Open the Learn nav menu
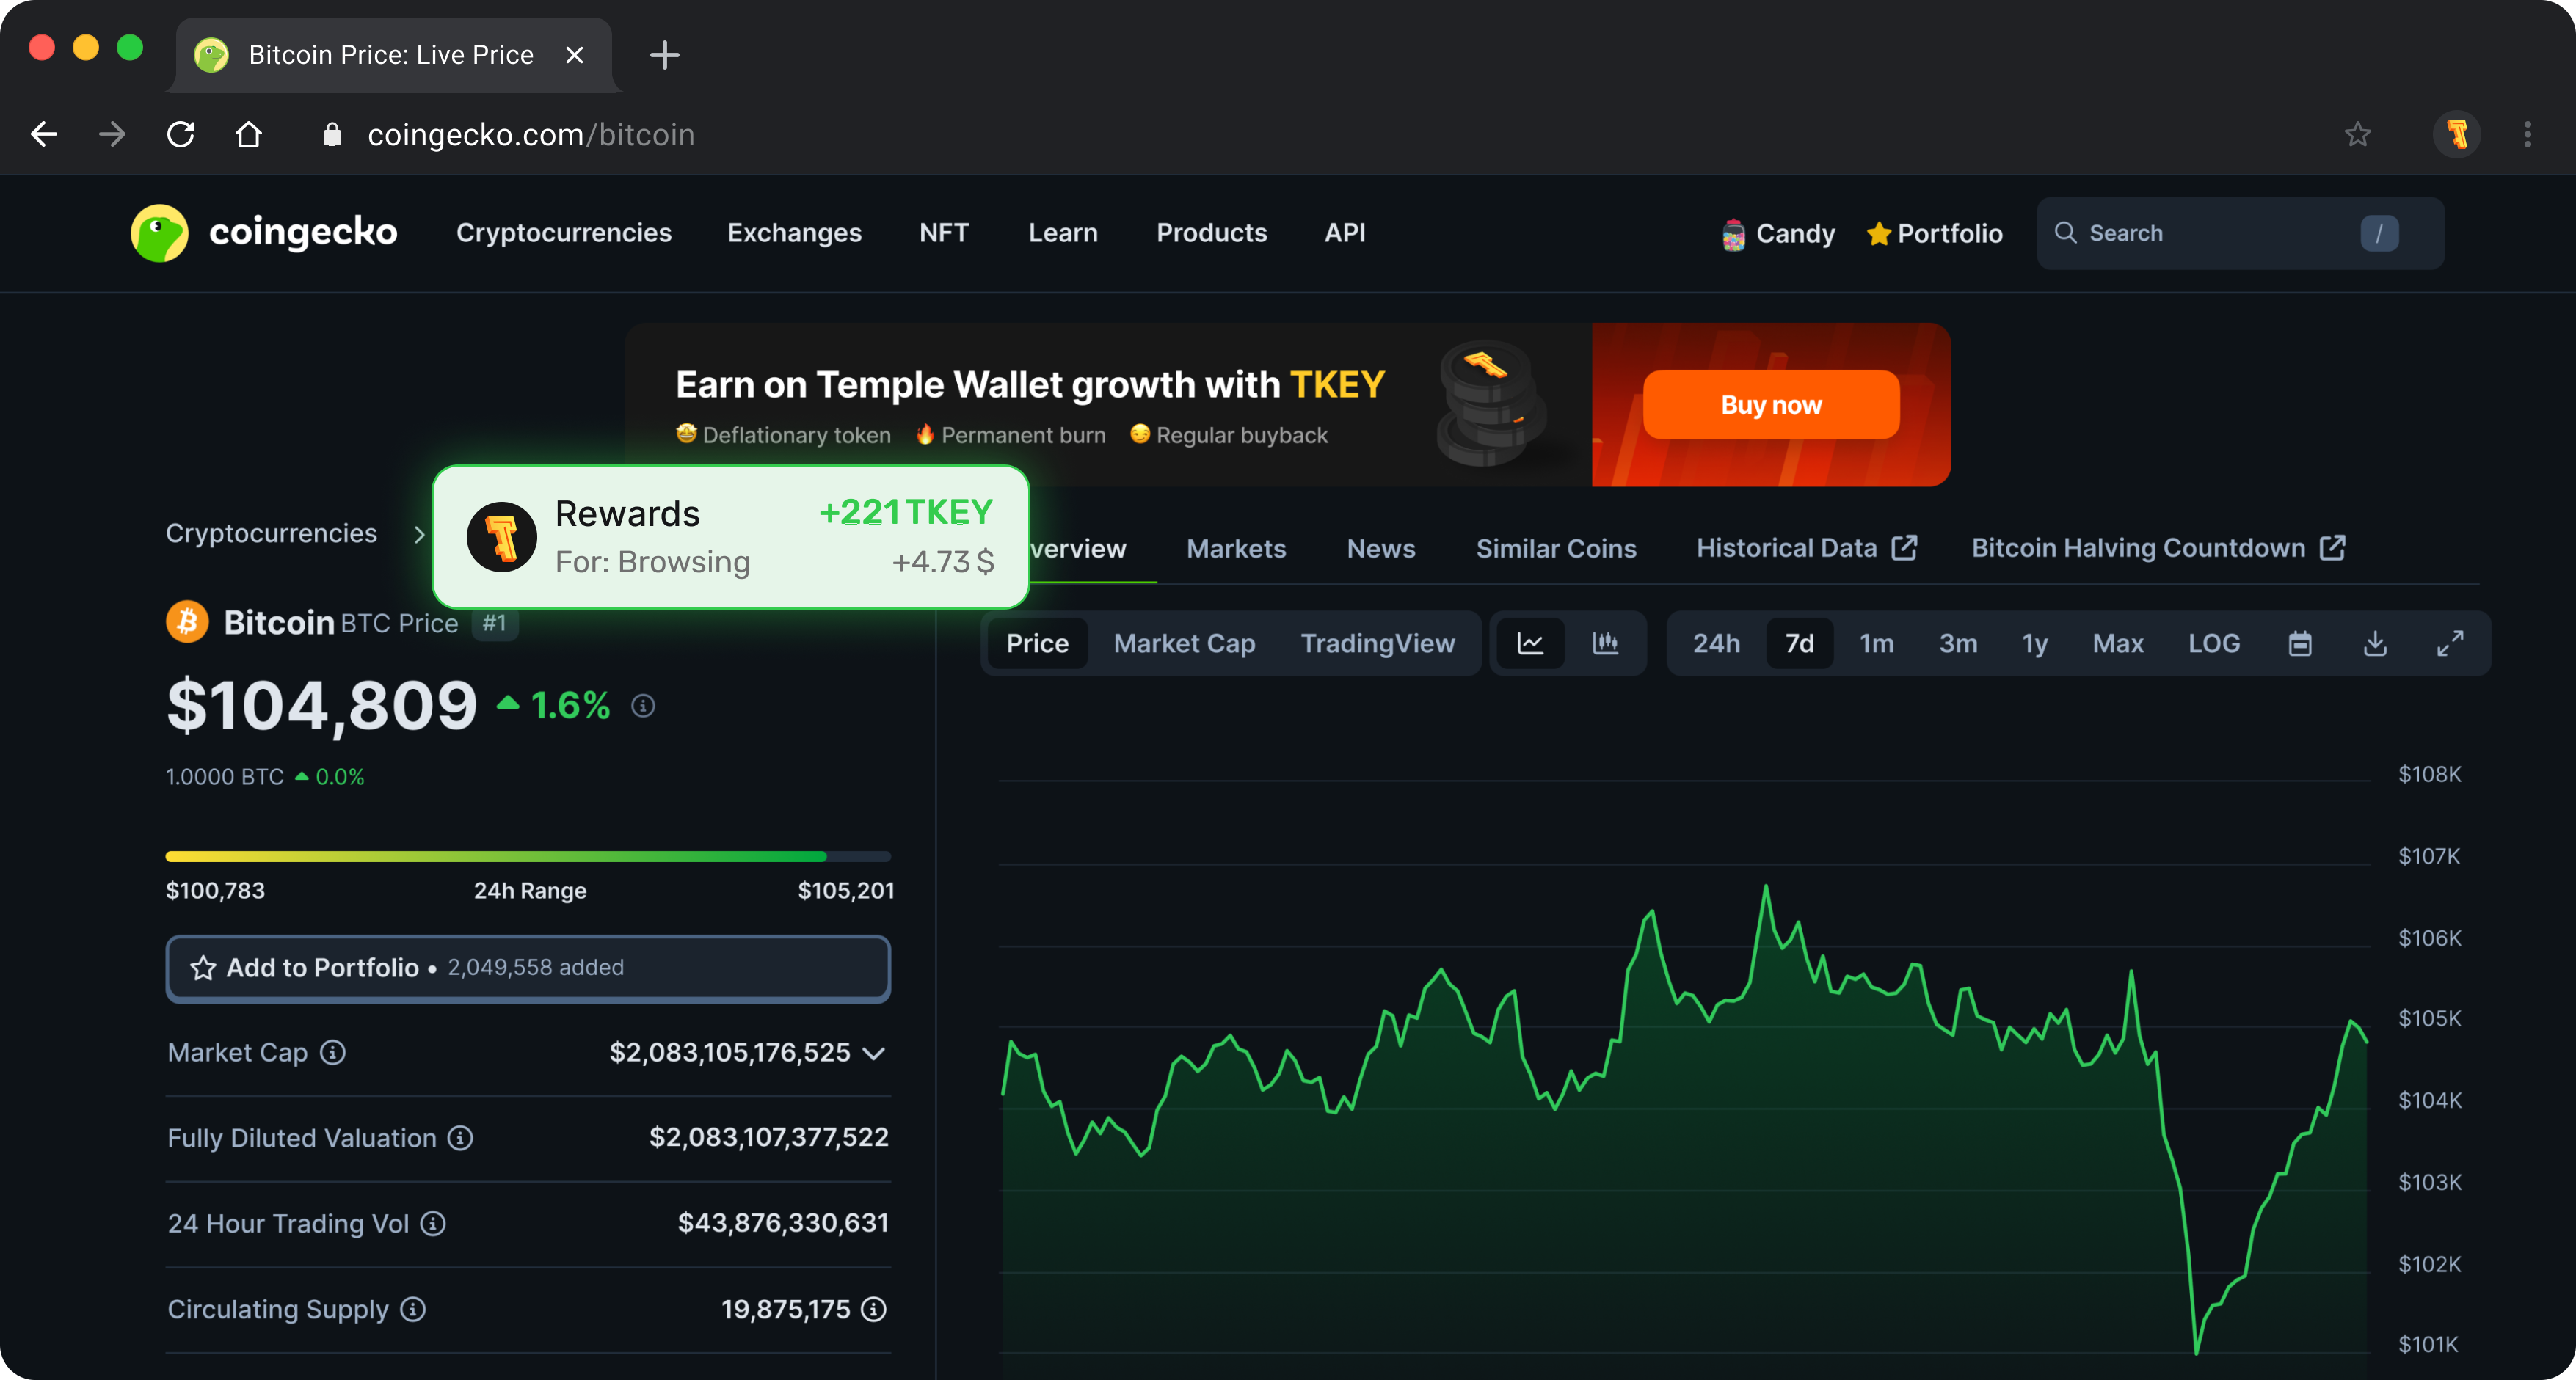Image resolution: width=2576 pixels, height=1380 pixels. (x=1063, y=233)
